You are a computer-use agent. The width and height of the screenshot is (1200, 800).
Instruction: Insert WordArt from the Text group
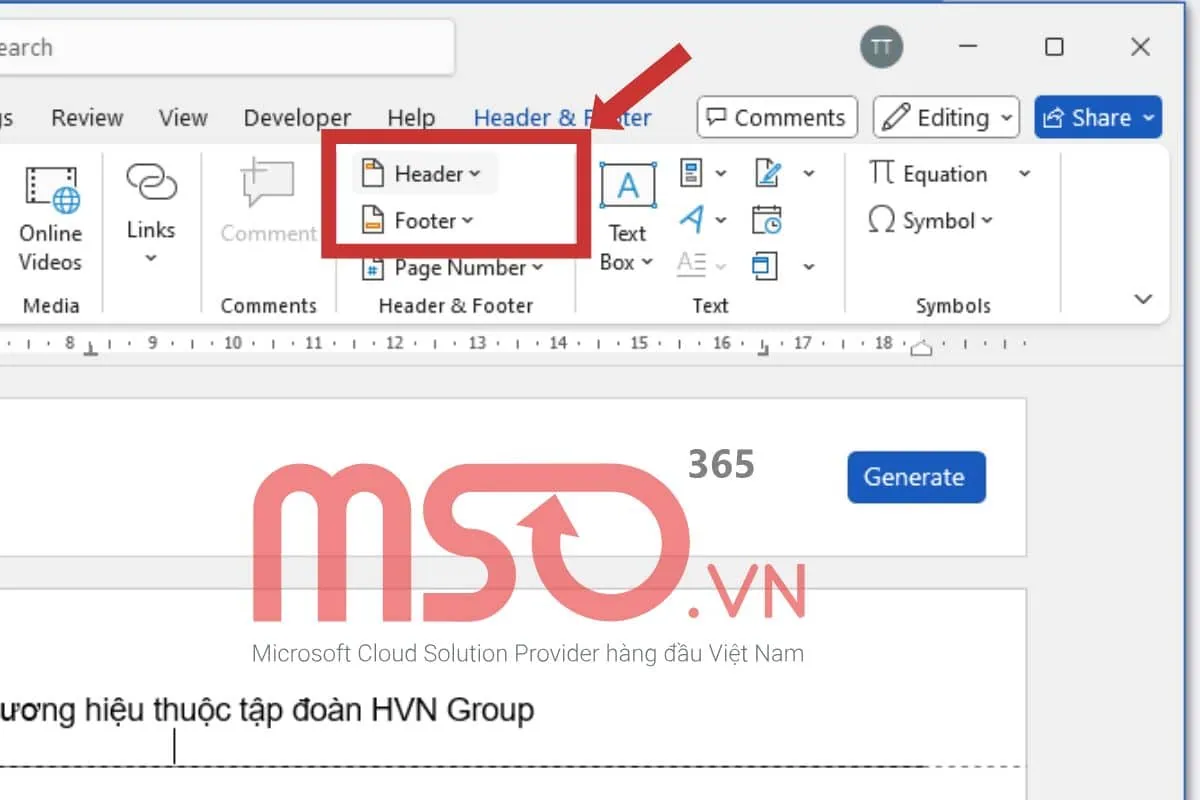pyautogui.click(x=692, y=220)
